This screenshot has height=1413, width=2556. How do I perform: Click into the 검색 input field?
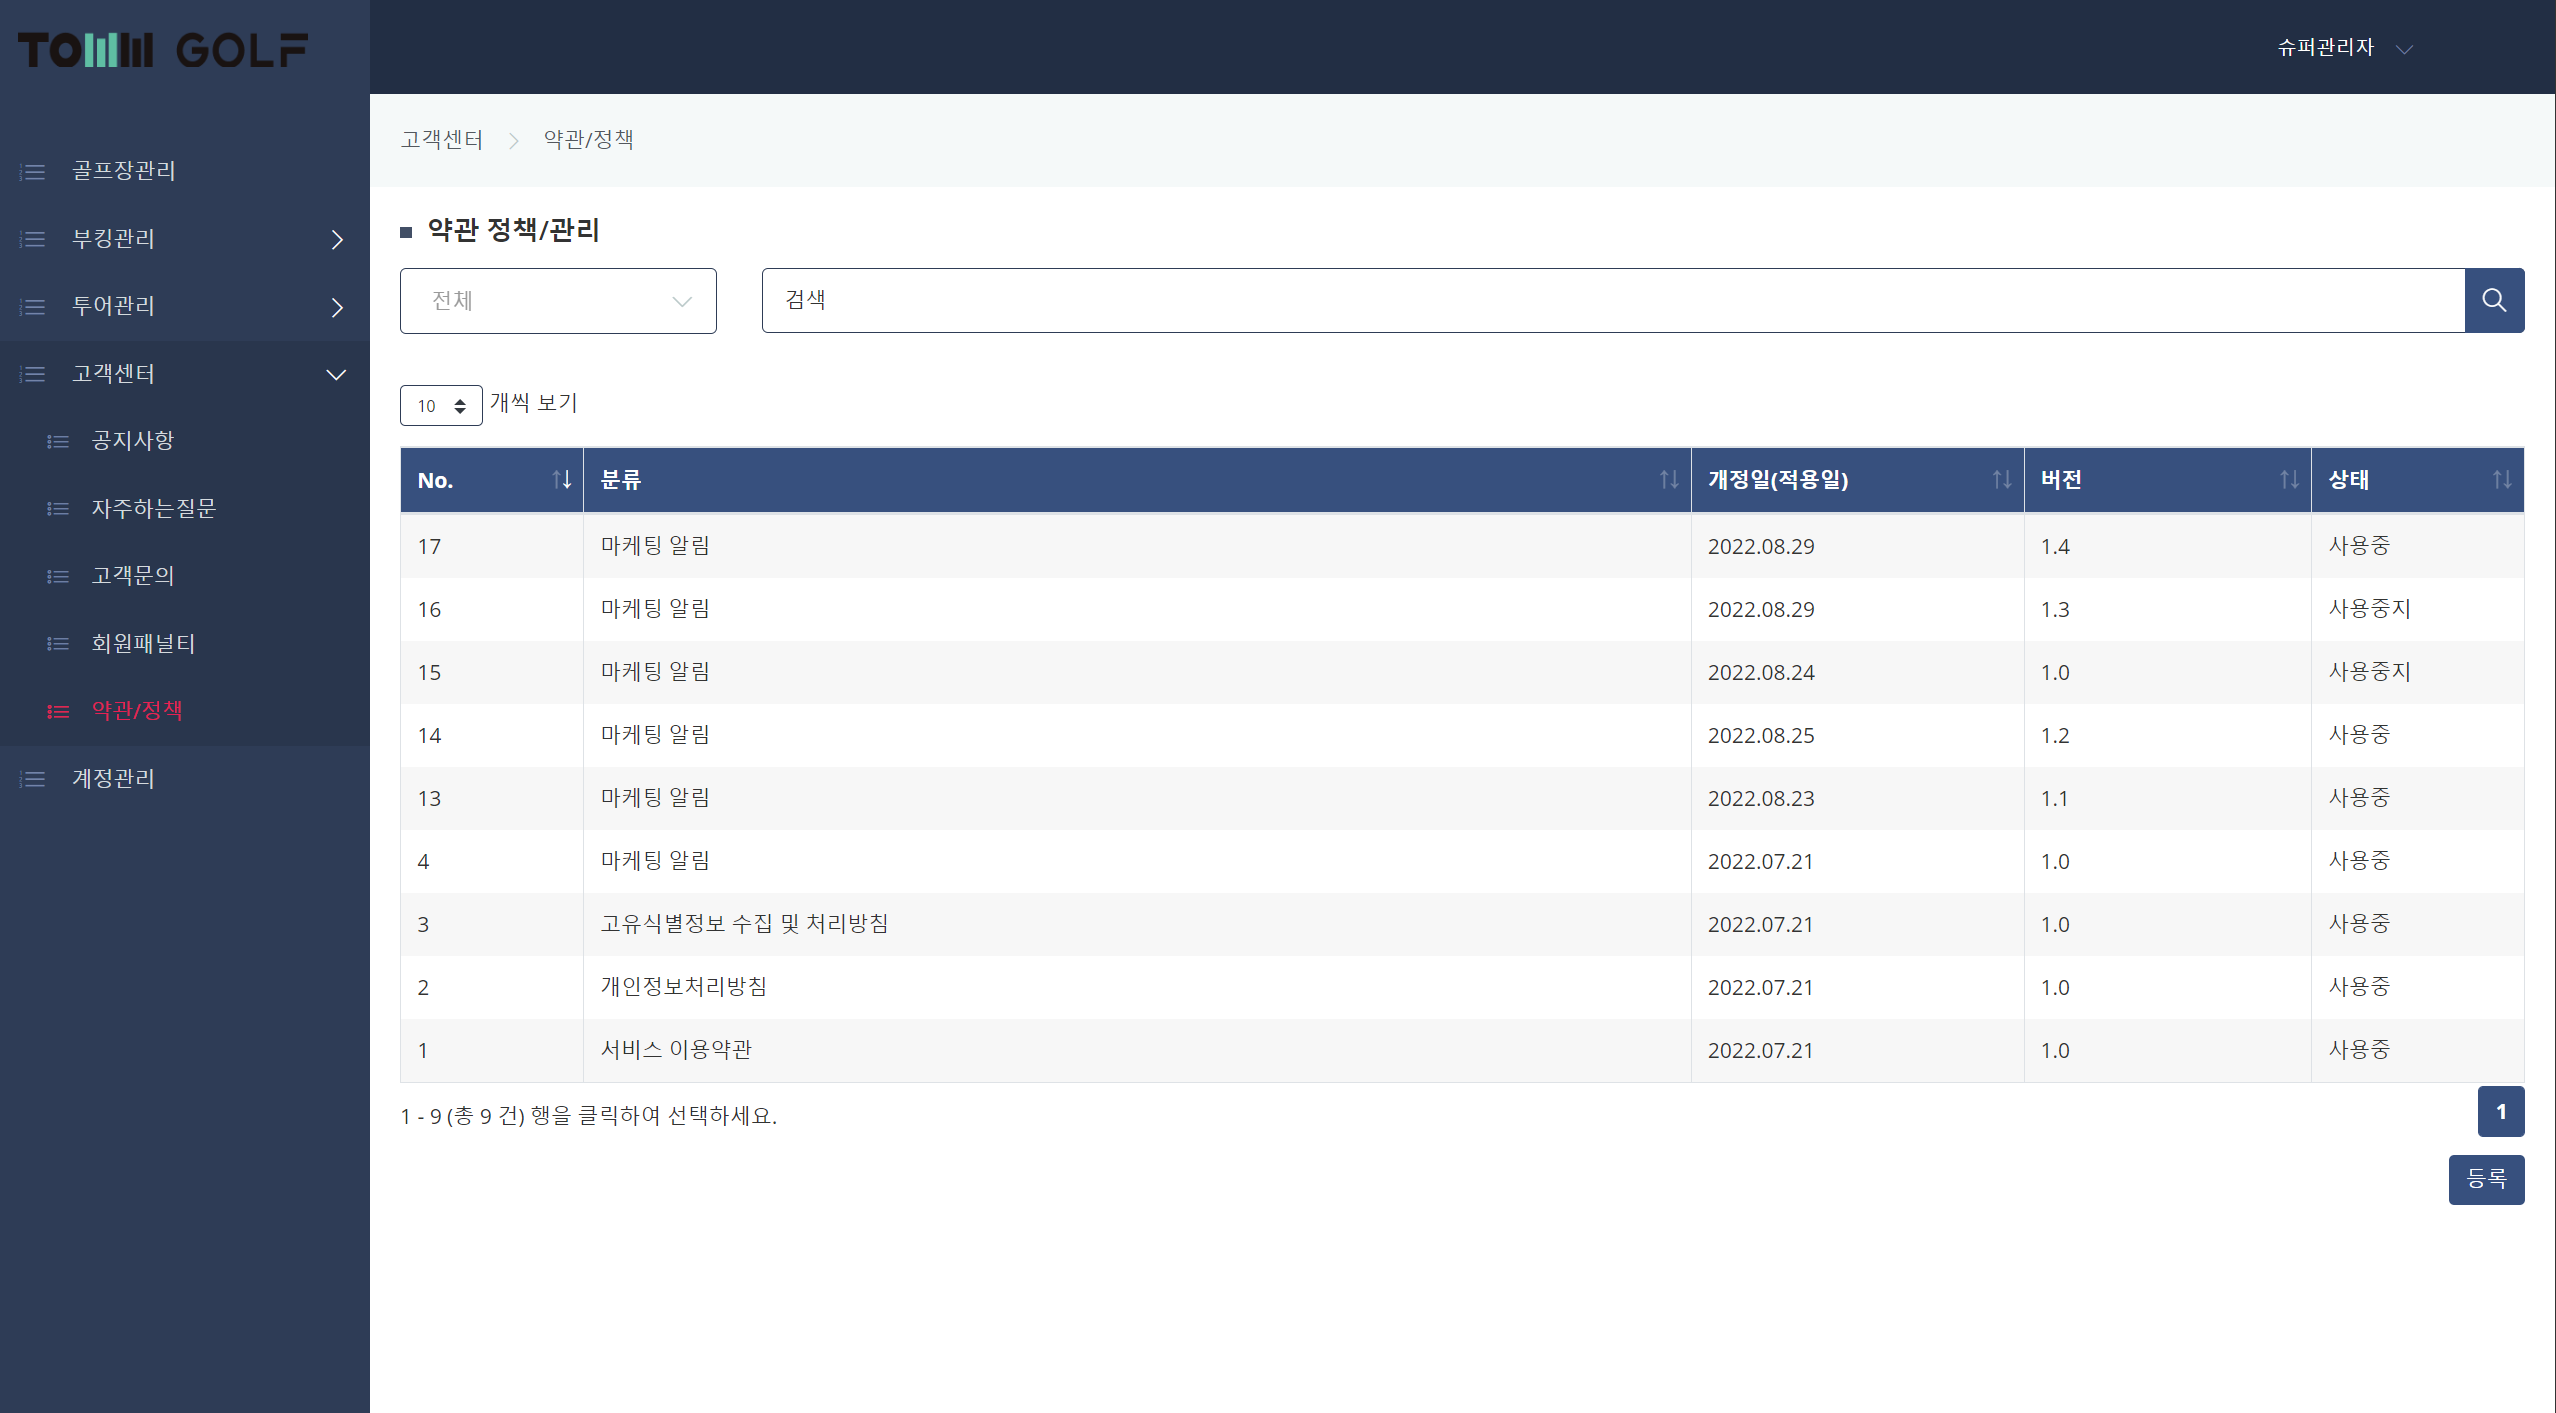click(x=1612, y=300)
